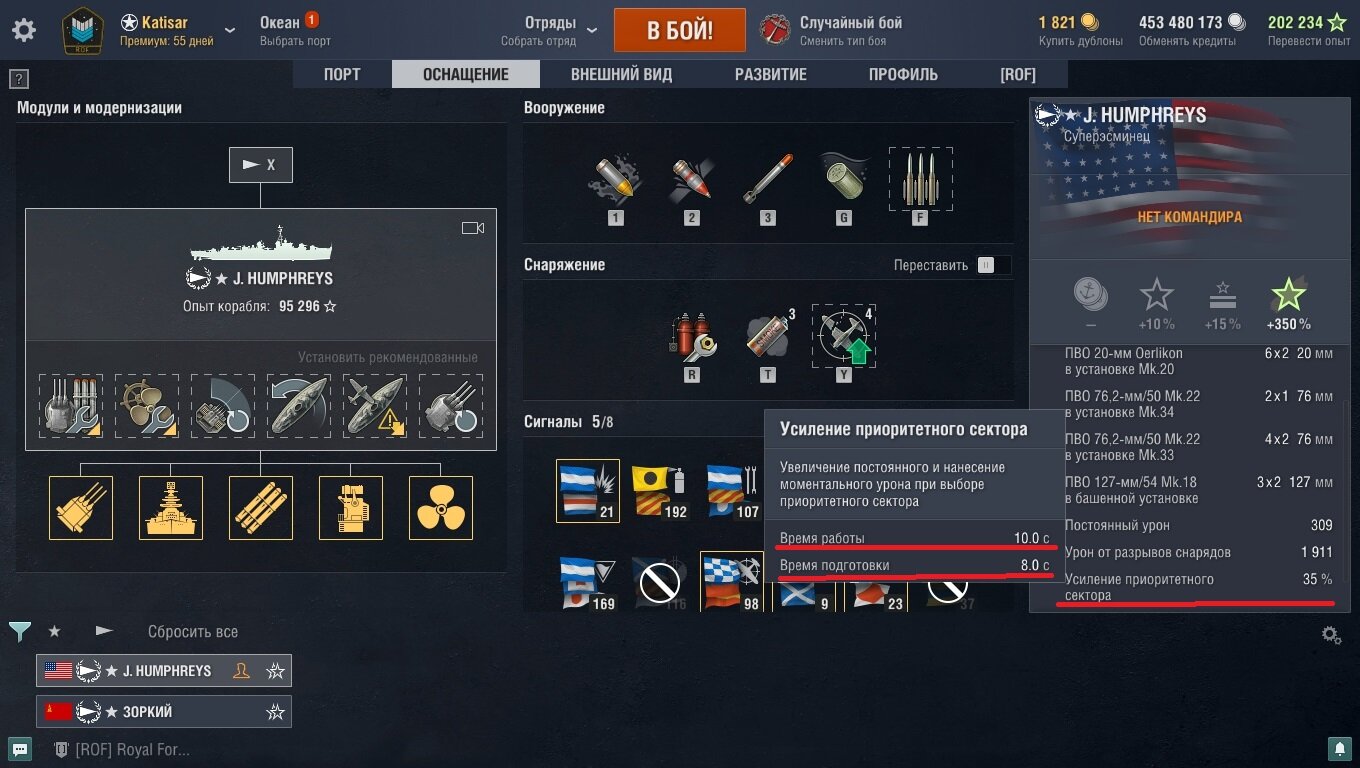Select the smoke generator consumable
The image size is (1360, 768).
click(x=768, y=336)
